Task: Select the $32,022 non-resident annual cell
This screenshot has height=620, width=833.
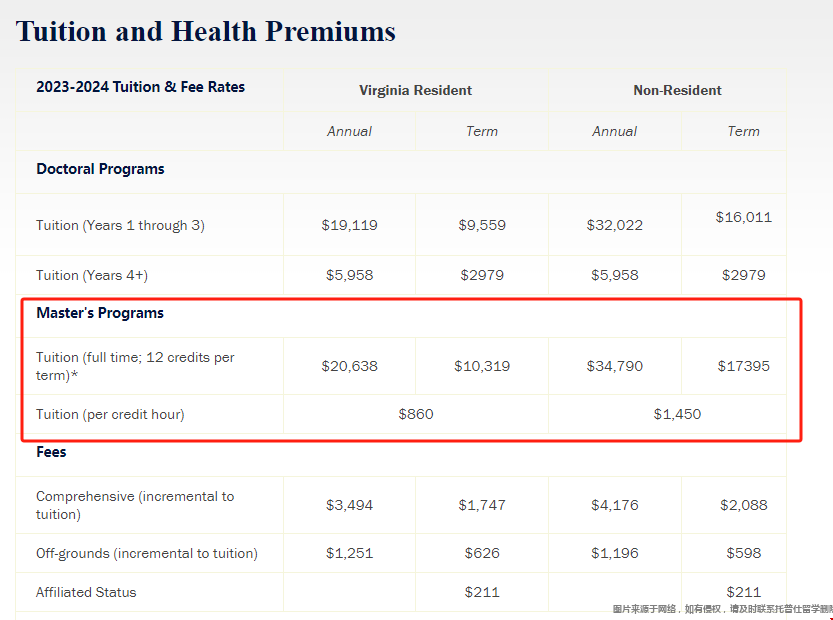Action: tap(615, 225)
